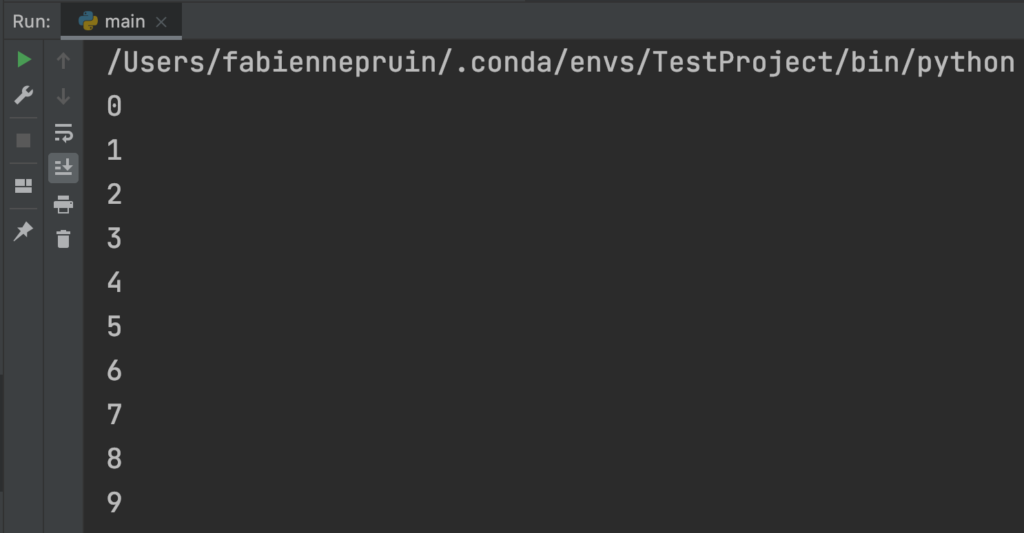1024x533 pixels.
Task: Click the Restore Layout icon
Action: [23, 186]
